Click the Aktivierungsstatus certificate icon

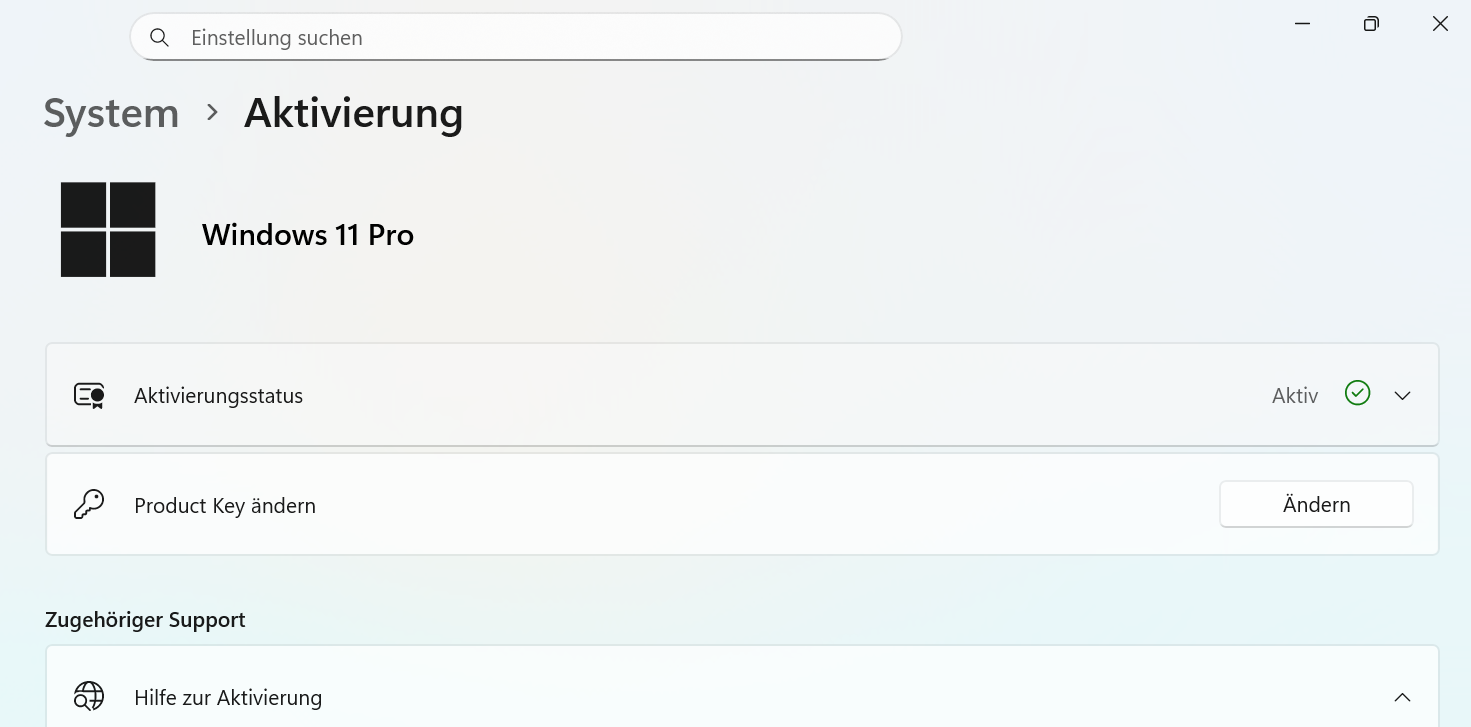pyautogui.click(x=89, y=396)
